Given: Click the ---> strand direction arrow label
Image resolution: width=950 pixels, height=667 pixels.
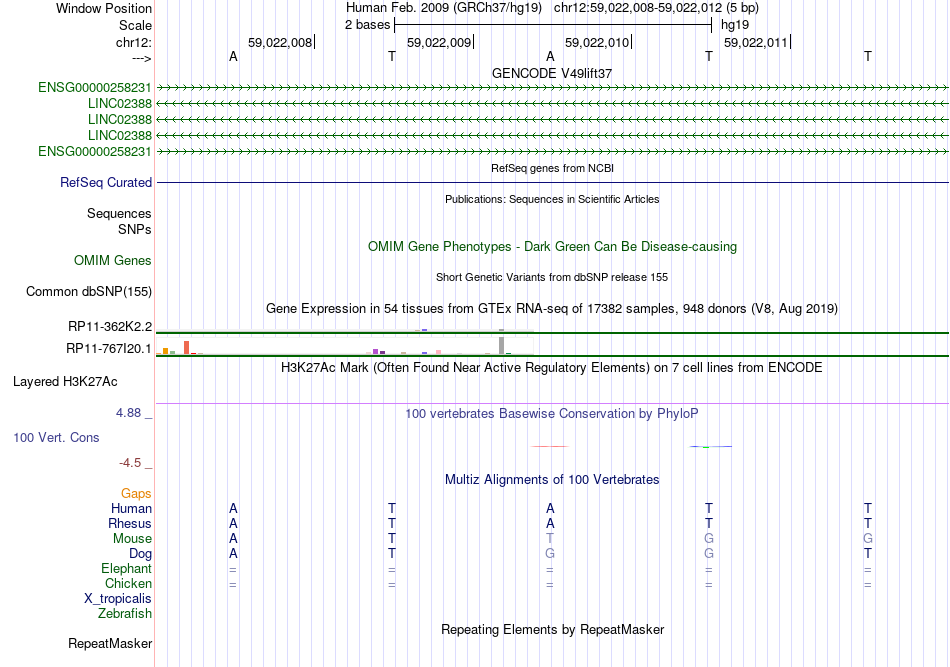Looking at the screenshot, I should 141,58.
